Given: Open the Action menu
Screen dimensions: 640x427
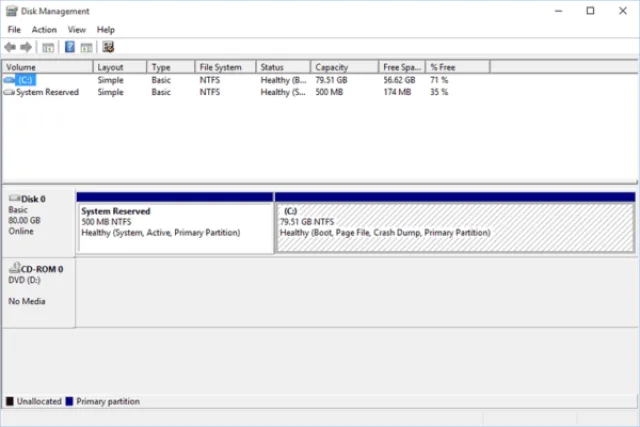Looking at the screenshot, I should click(44, 30).
